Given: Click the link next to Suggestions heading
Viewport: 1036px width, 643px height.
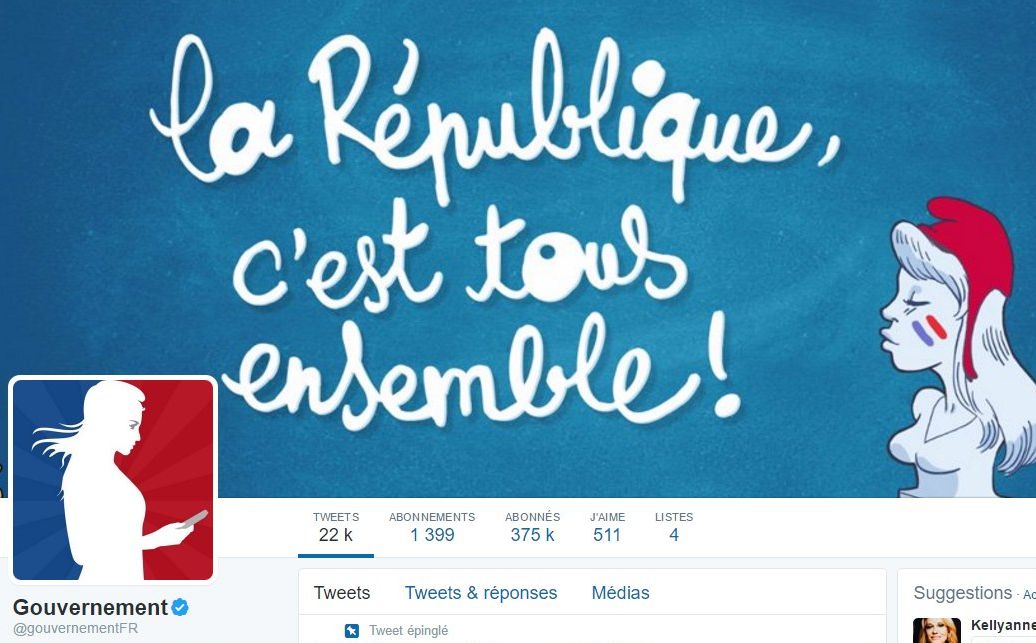Looking at the screenshot, I should pyautogui.click(x=1029, y=595).
